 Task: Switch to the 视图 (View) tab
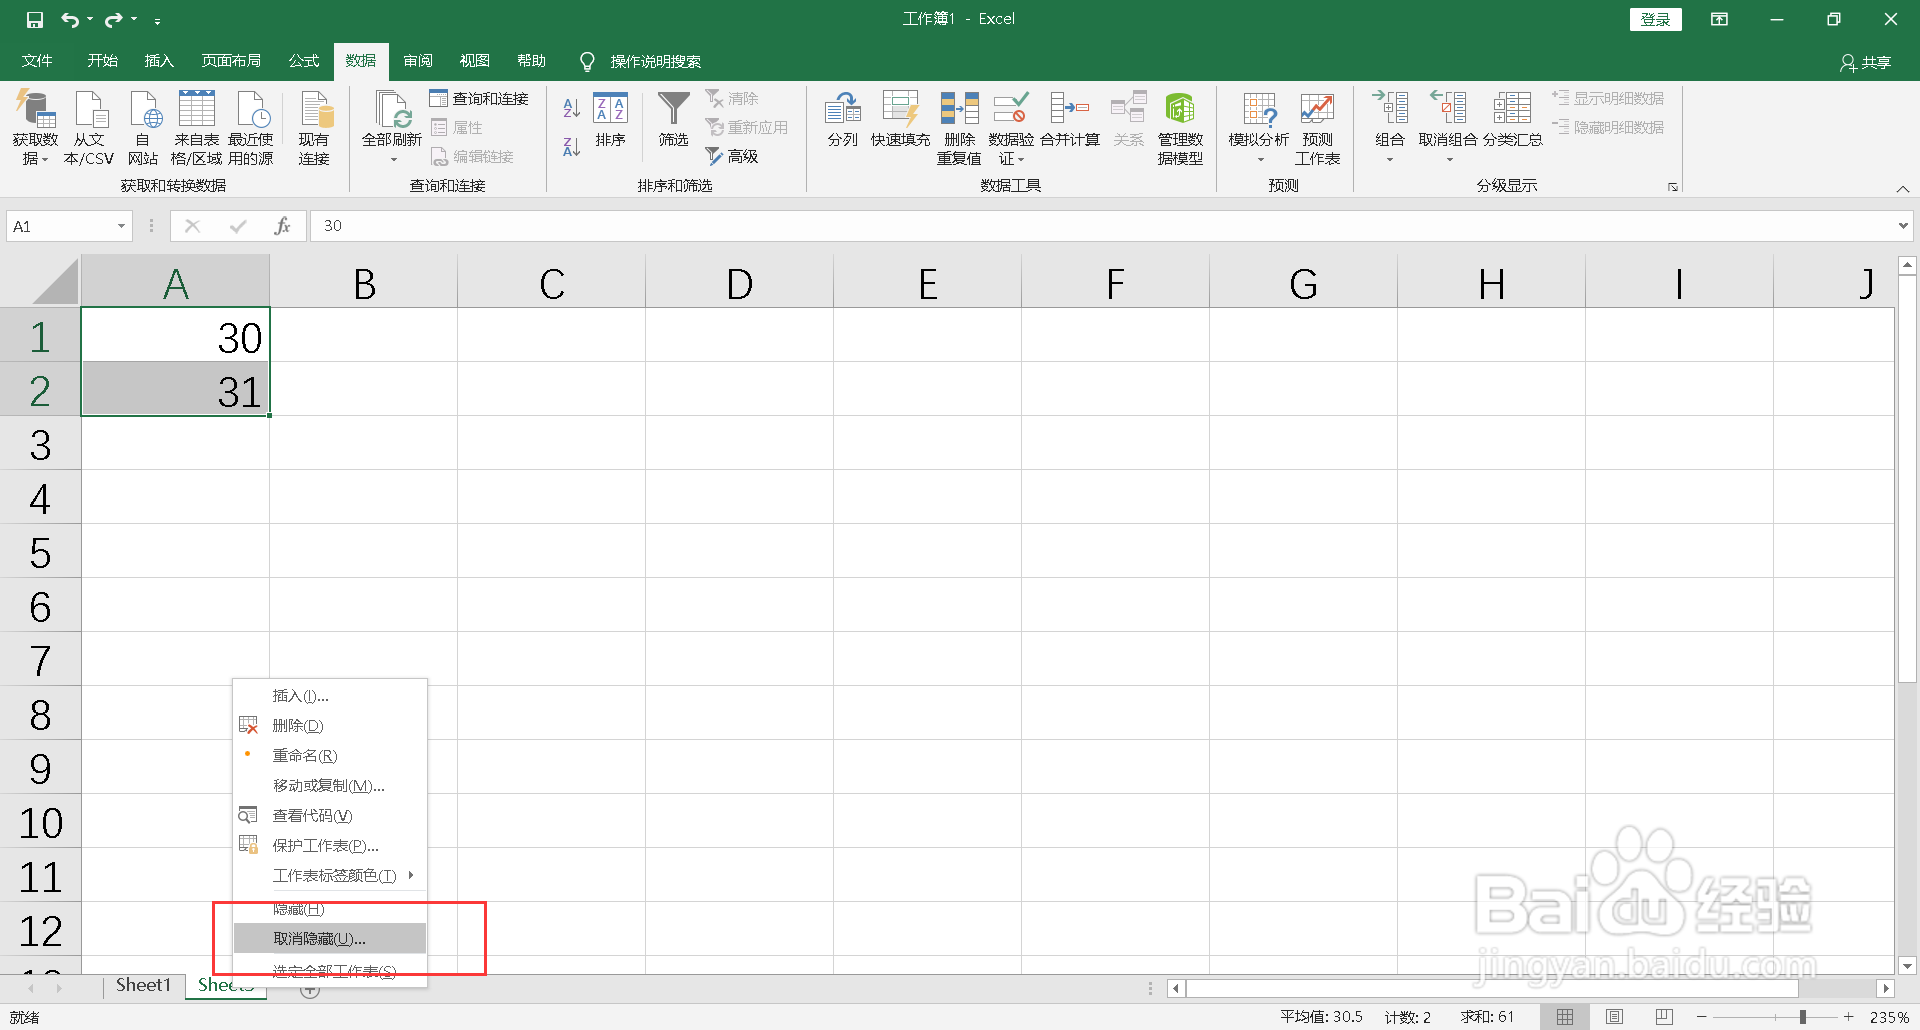click(475, 61)
